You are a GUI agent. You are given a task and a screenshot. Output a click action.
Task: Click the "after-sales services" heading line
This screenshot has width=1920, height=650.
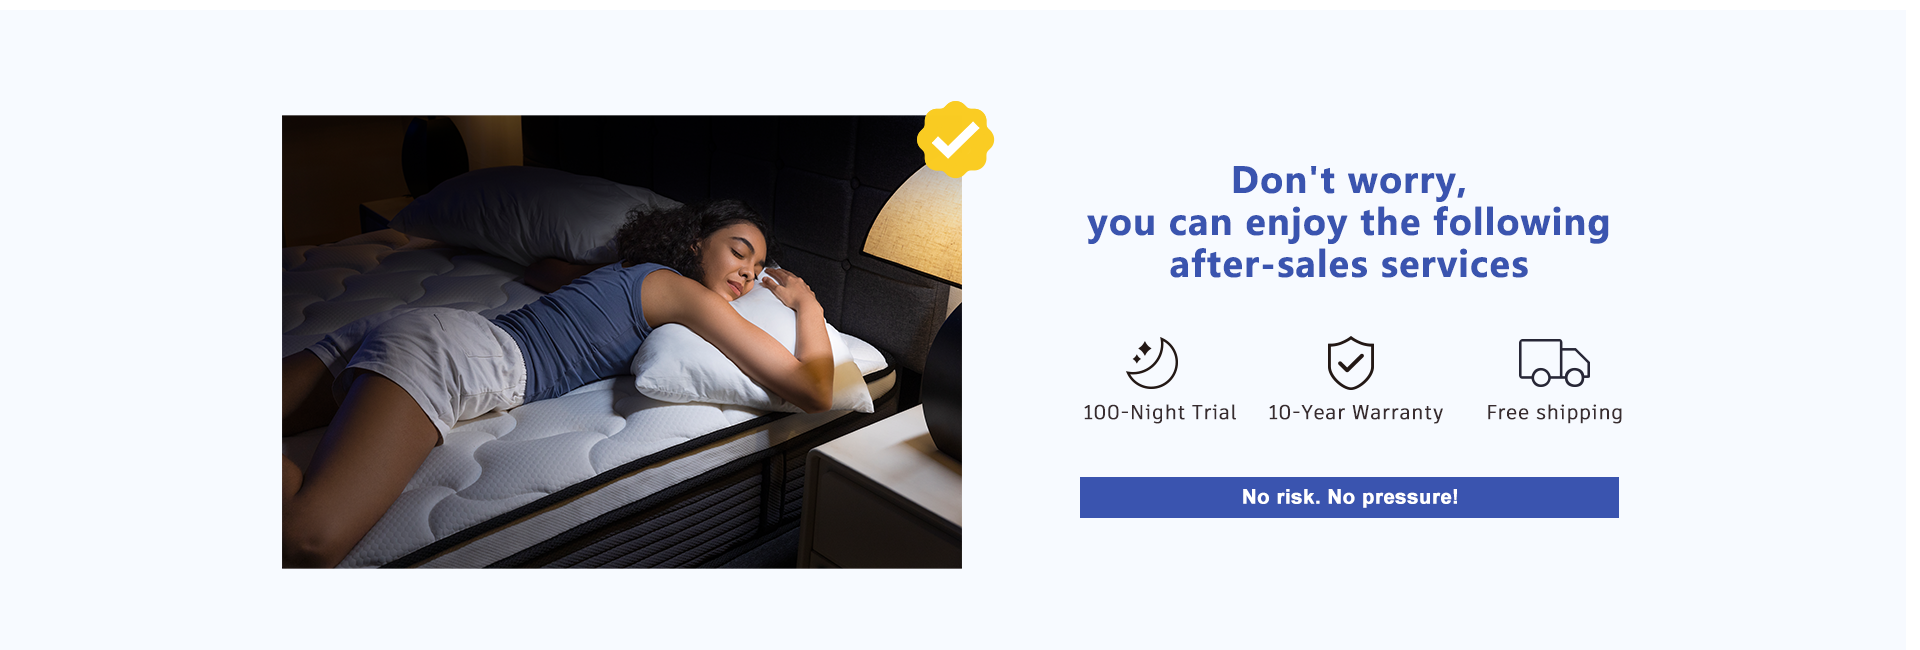pyautogui.click(x=1349, y=265)
